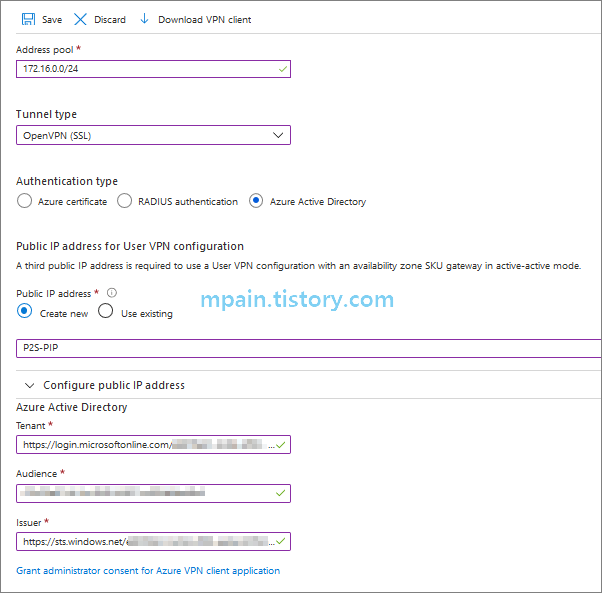Click the Audience input field
Screen dimensions: 602x593
(x=153, y=493)
